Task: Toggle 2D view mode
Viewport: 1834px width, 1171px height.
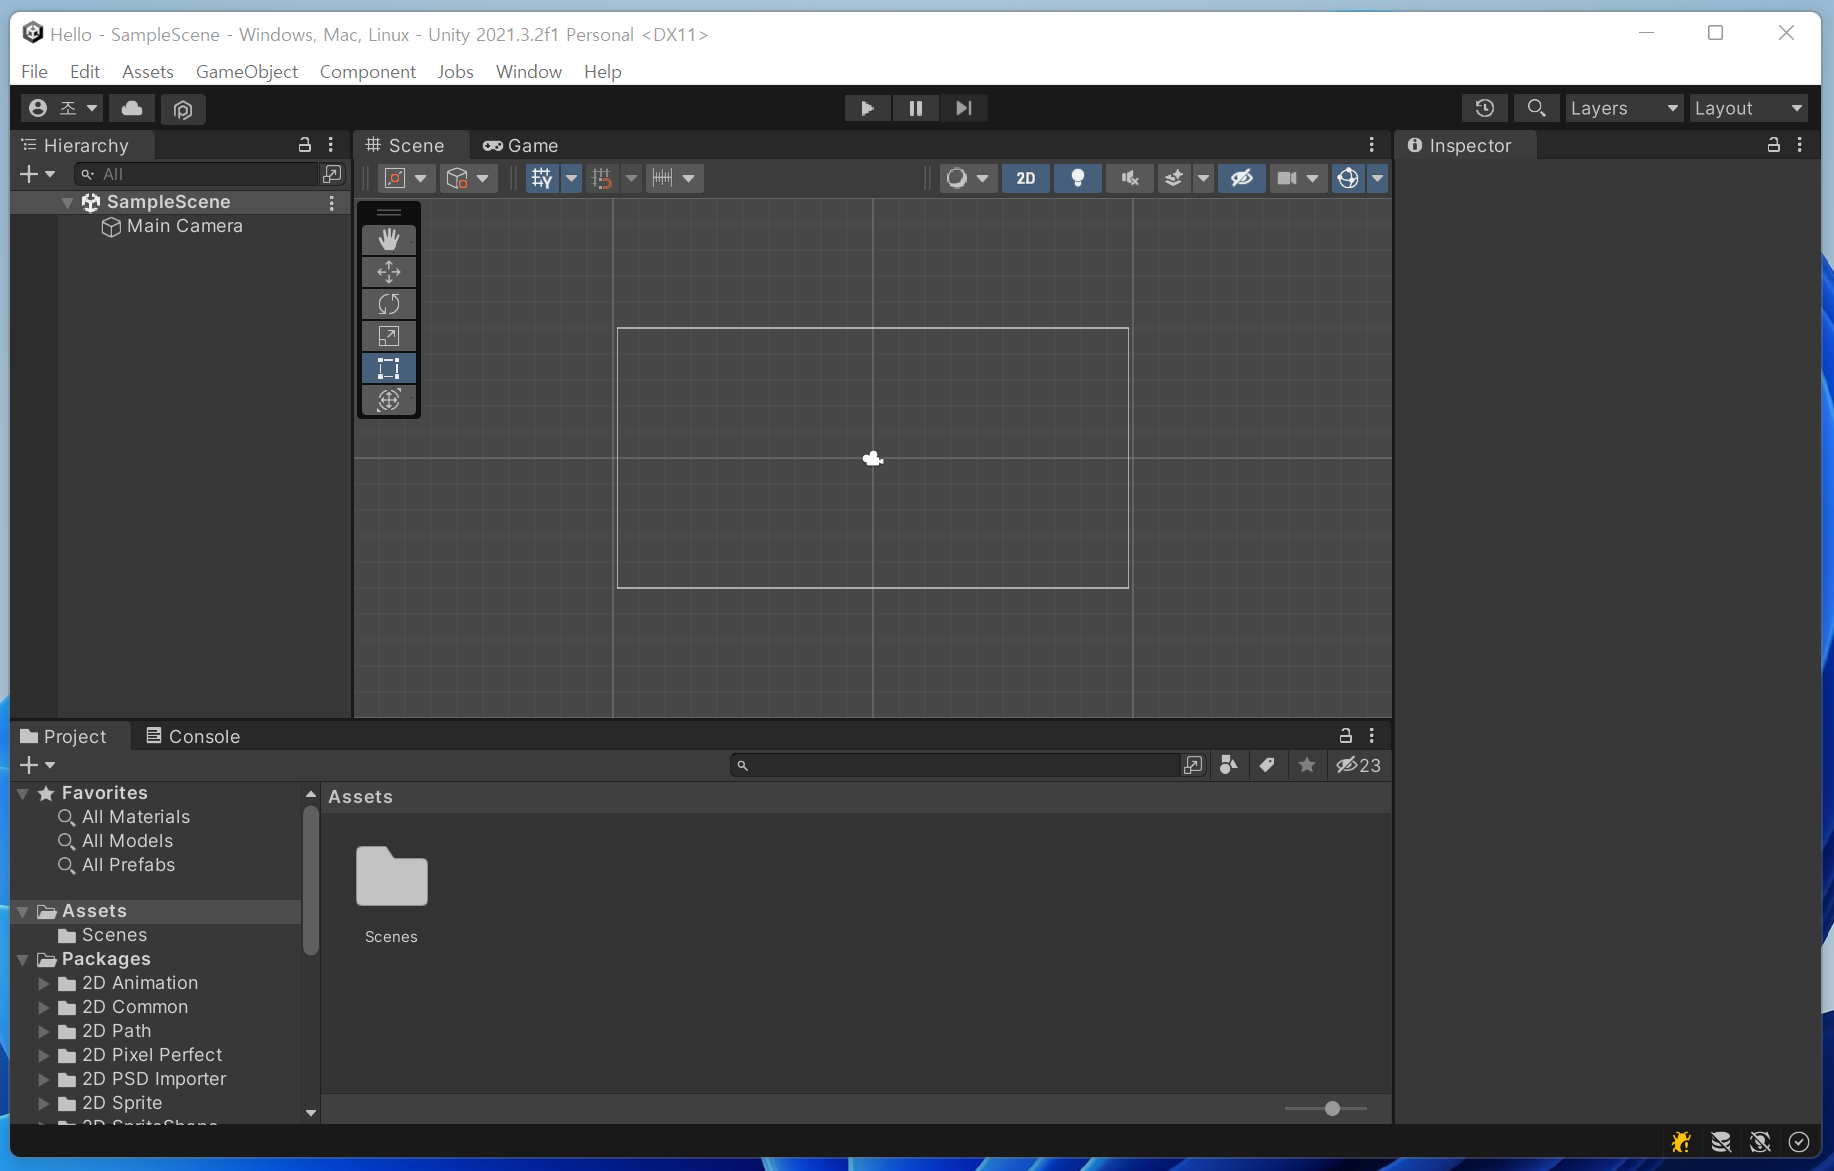Action: pos(1026,178)
